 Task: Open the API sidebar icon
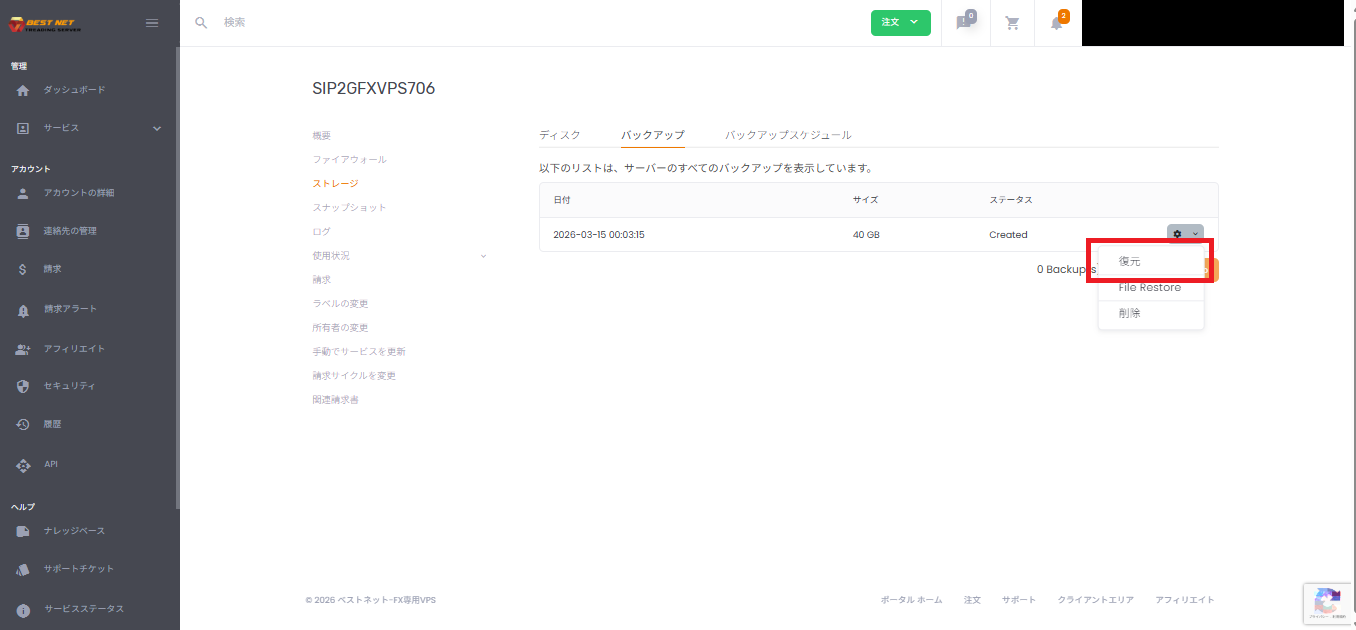[x=22, y=464]
